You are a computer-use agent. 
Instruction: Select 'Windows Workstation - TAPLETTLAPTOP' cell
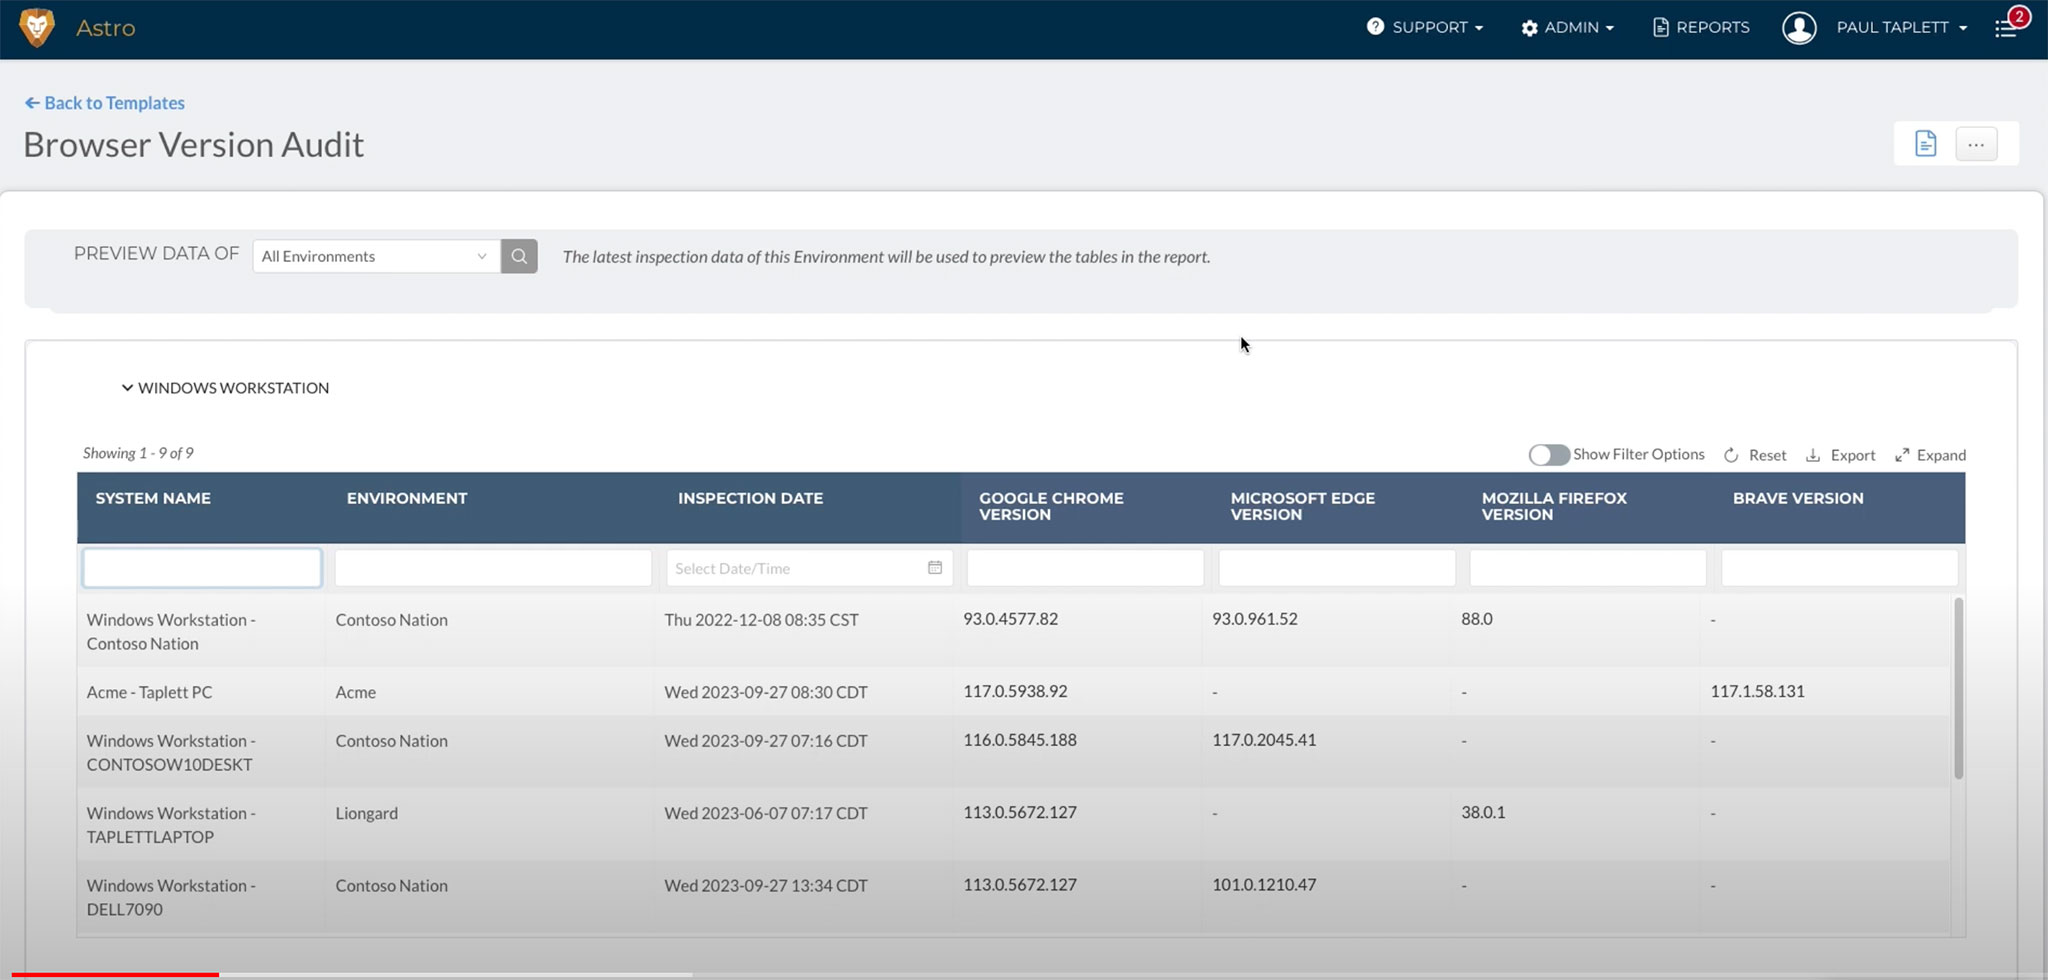[171, 825]
